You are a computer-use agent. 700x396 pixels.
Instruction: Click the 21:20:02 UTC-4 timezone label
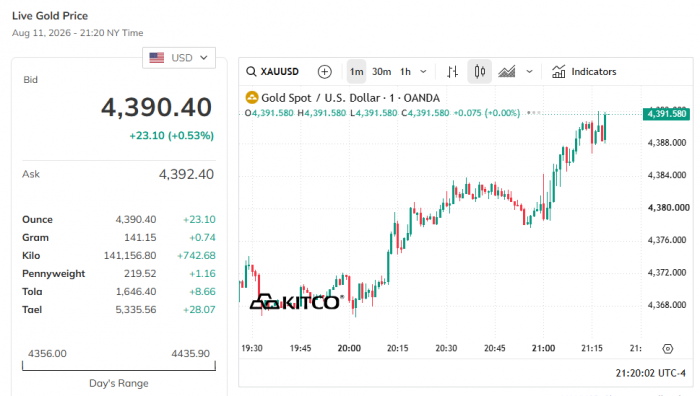pyautogui.click(x=650, y=373)
